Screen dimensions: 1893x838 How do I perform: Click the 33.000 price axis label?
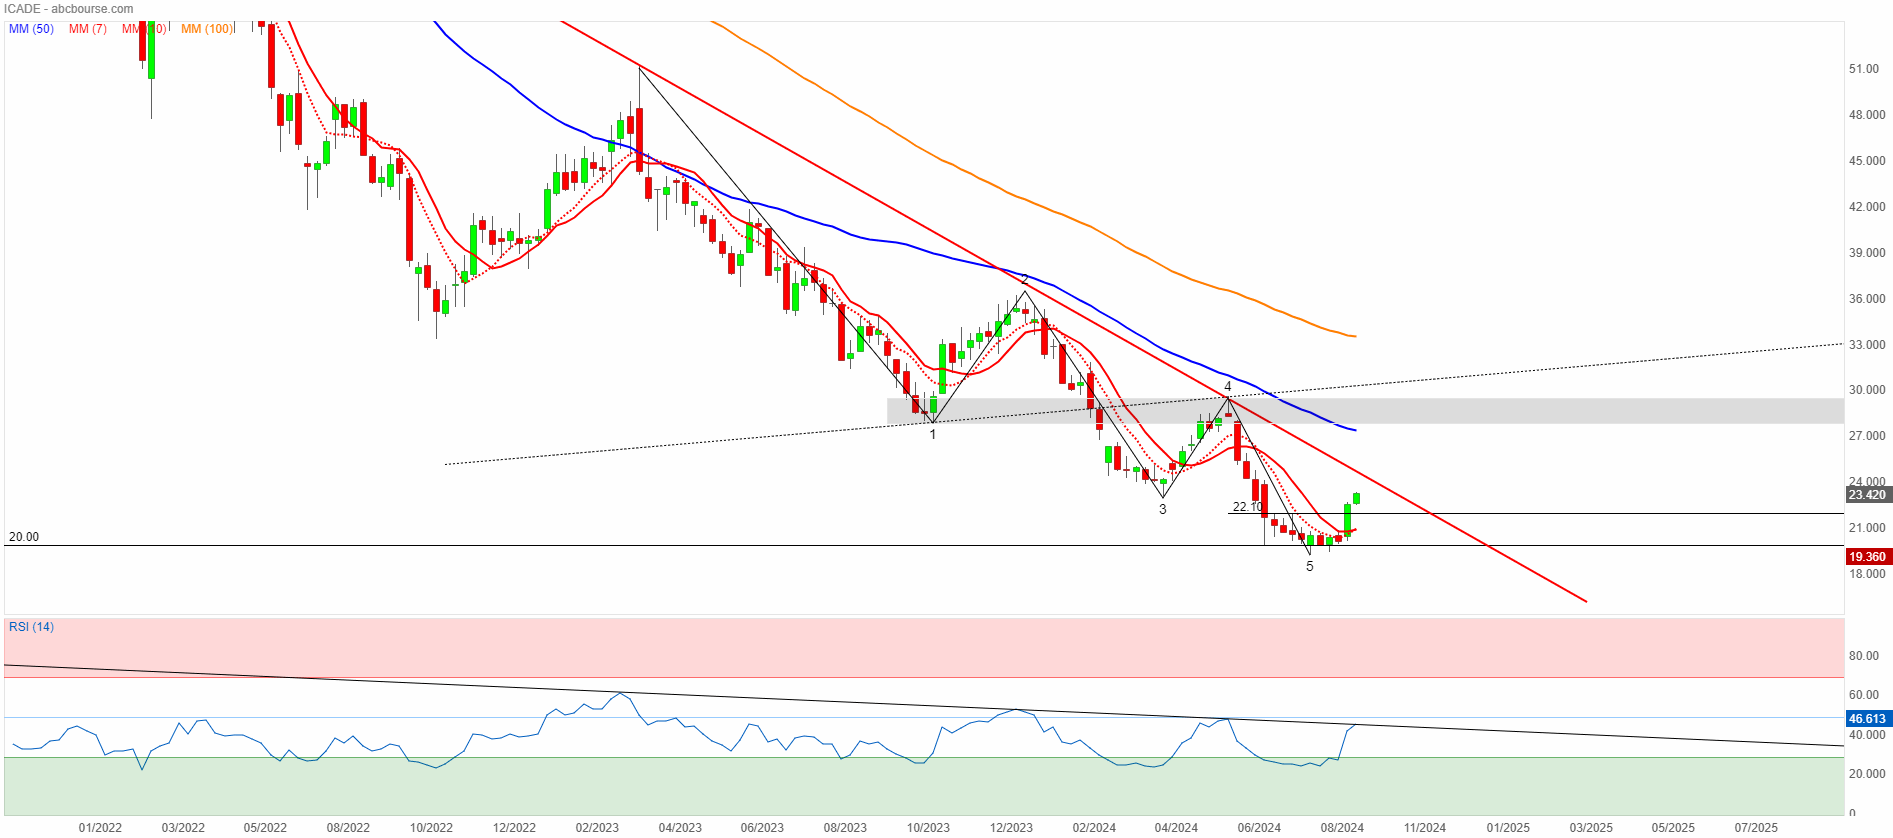click(1867, 345)
